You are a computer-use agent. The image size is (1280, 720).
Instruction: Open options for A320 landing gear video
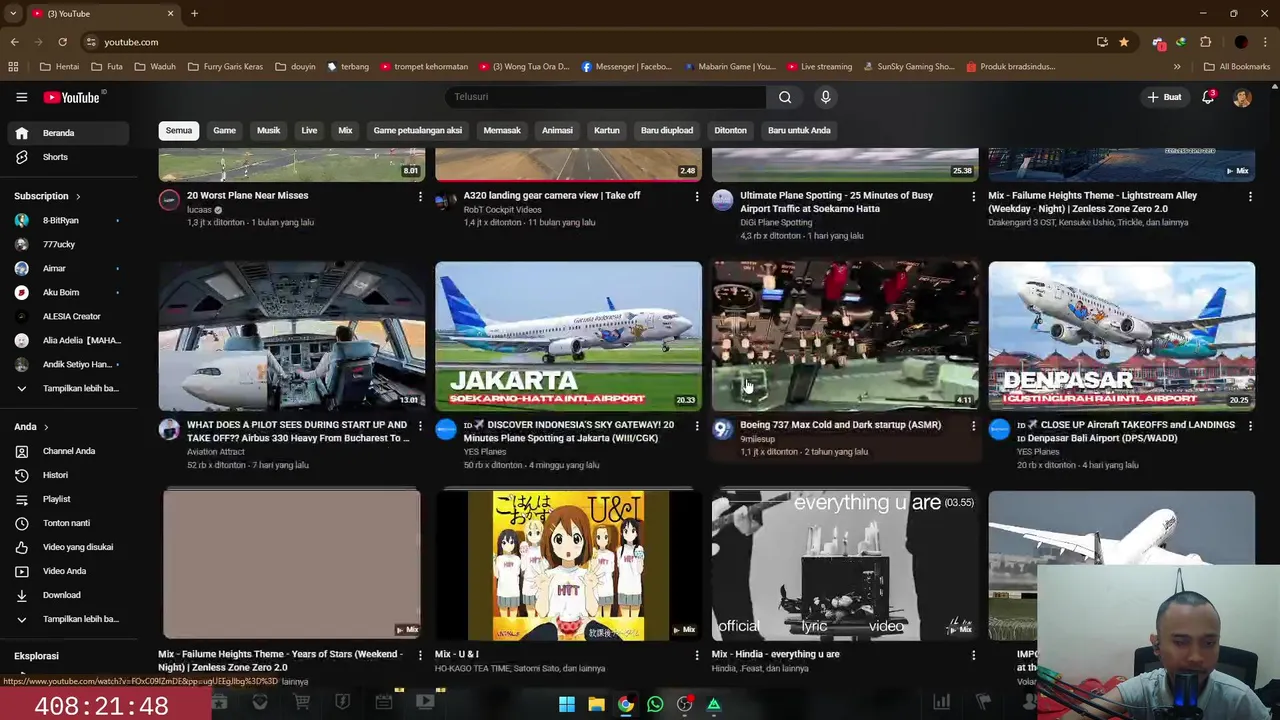pos(697,197)
